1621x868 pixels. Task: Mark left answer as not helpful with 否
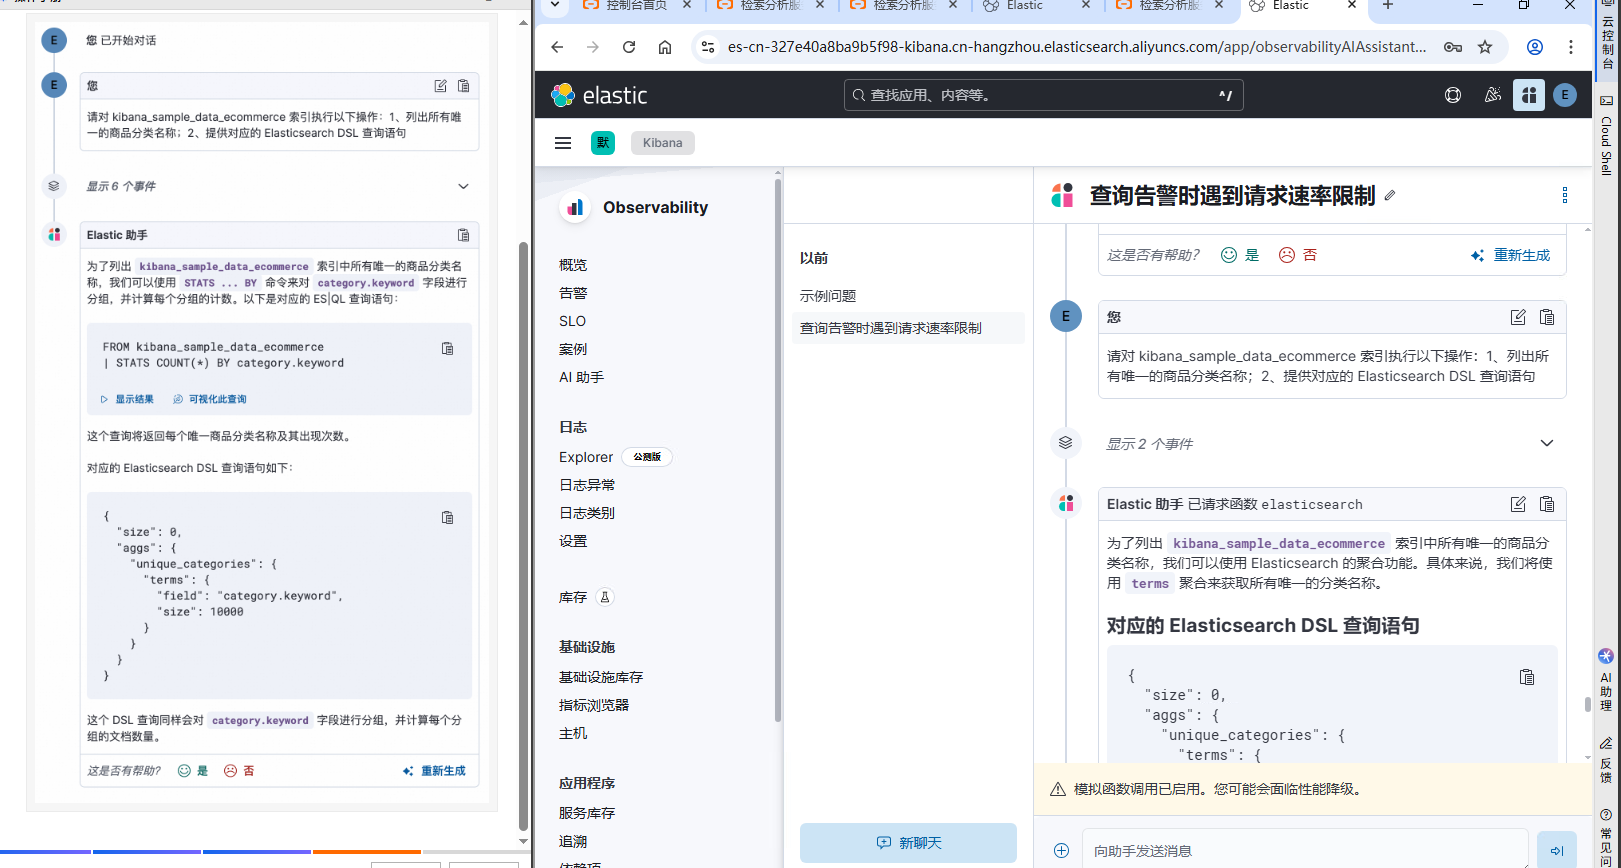coord(239,771)
